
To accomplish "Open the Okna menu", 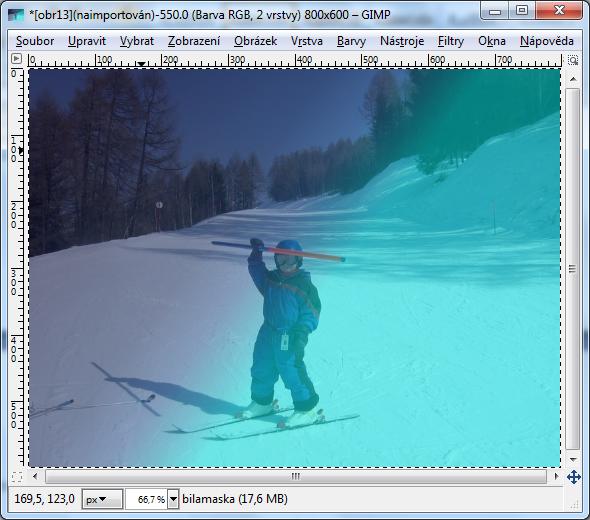I will (x=492, y=41).
